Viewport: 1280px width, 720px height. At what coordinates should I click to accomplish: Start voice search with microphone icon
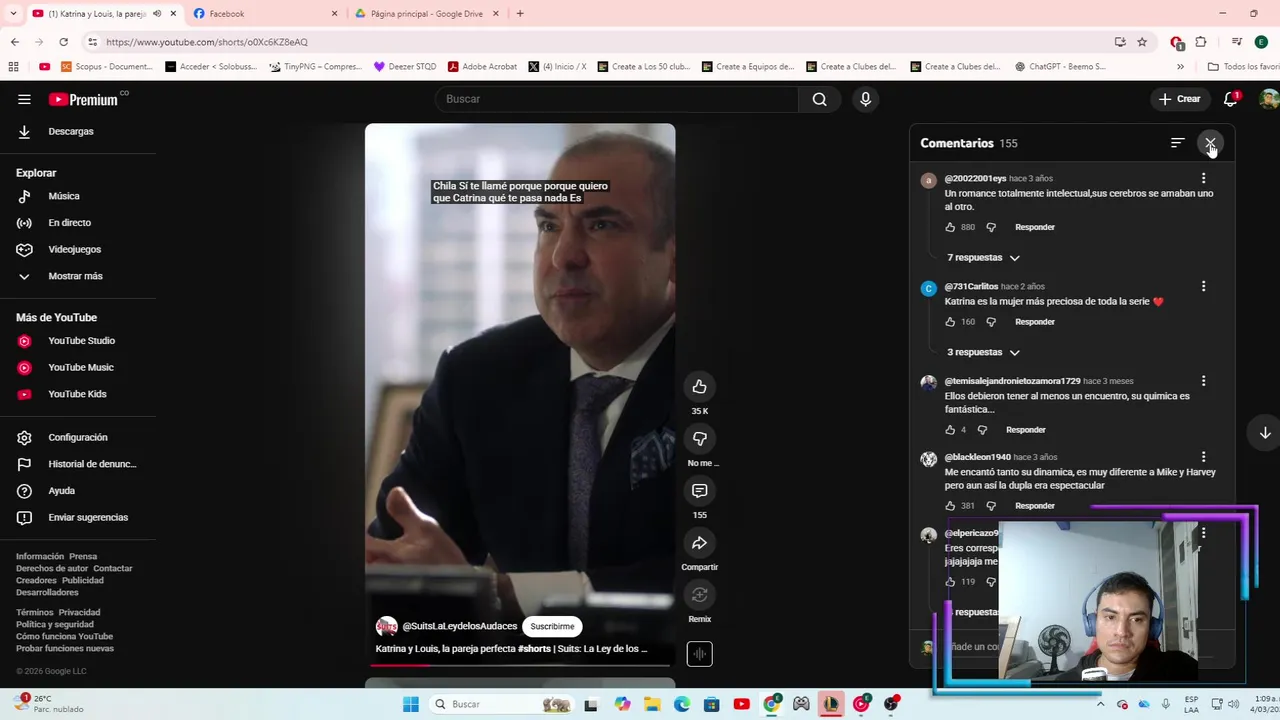click(866, 99)
